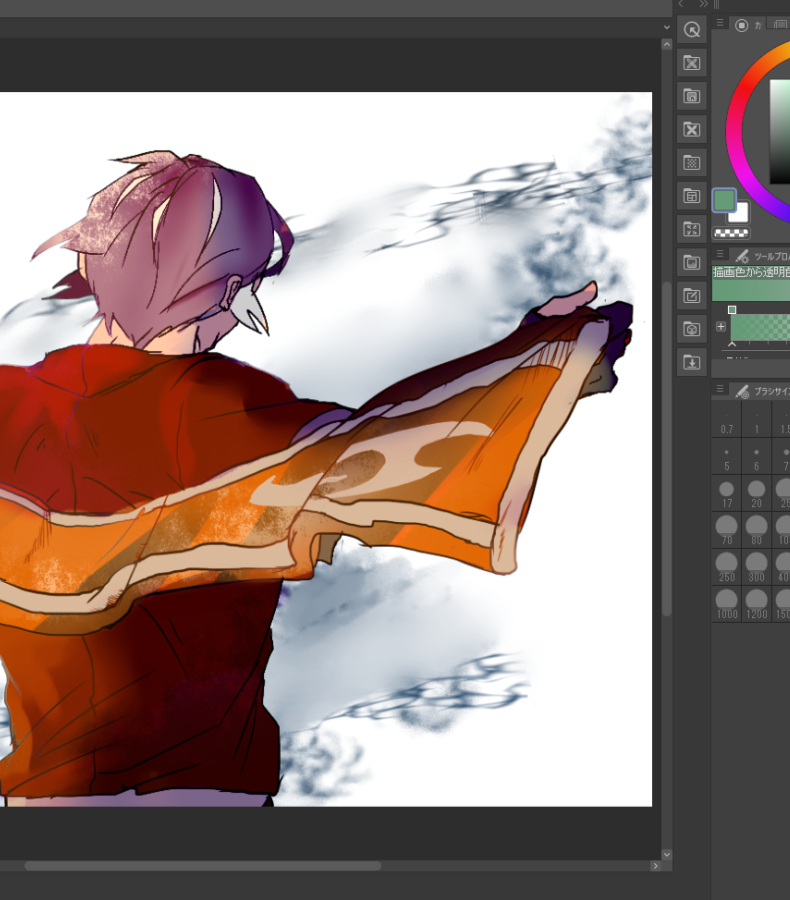Screen dimensions: 790x900
Task: Open the color wheel panel menu
Action: point(719,23)
